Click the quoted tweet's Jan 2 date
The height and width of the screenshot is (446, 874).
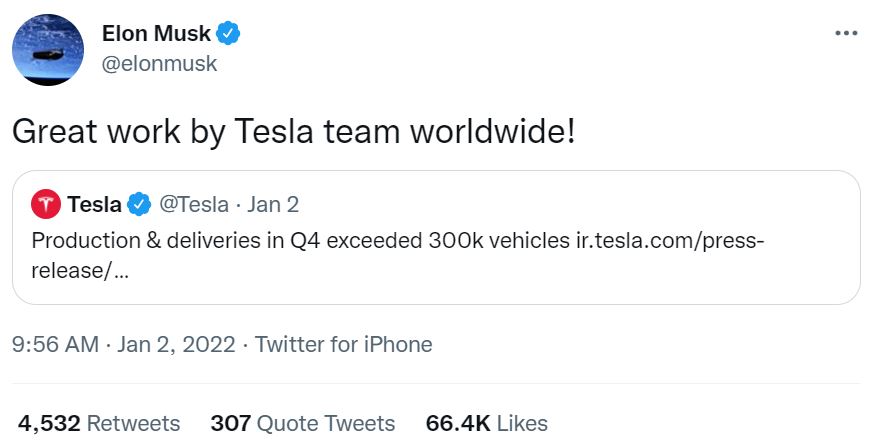point(272,205)
